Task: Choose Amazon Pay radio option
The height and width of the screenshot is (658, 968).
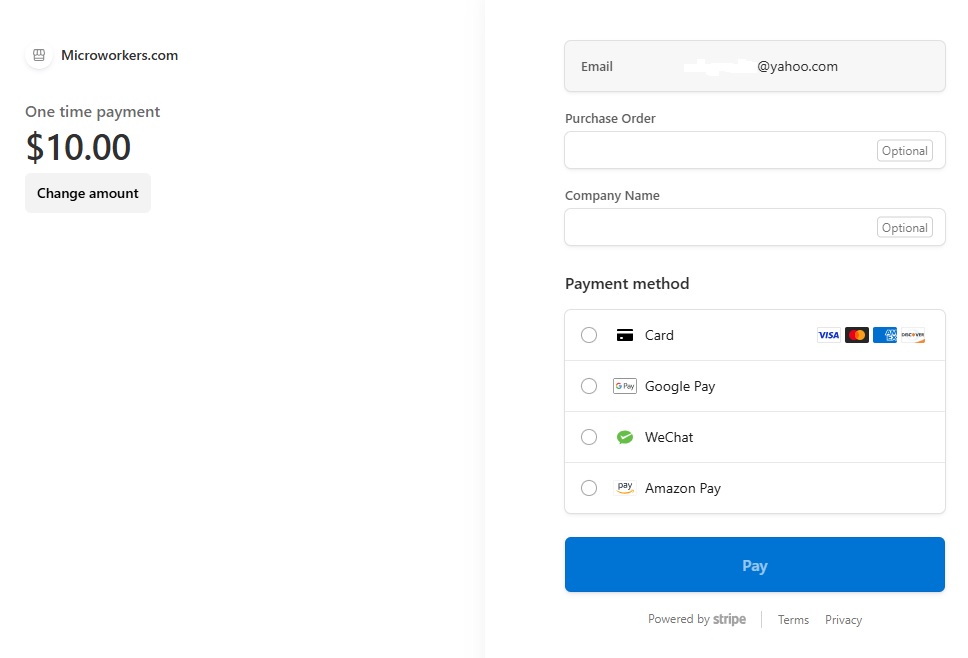Action: point(589,488)
